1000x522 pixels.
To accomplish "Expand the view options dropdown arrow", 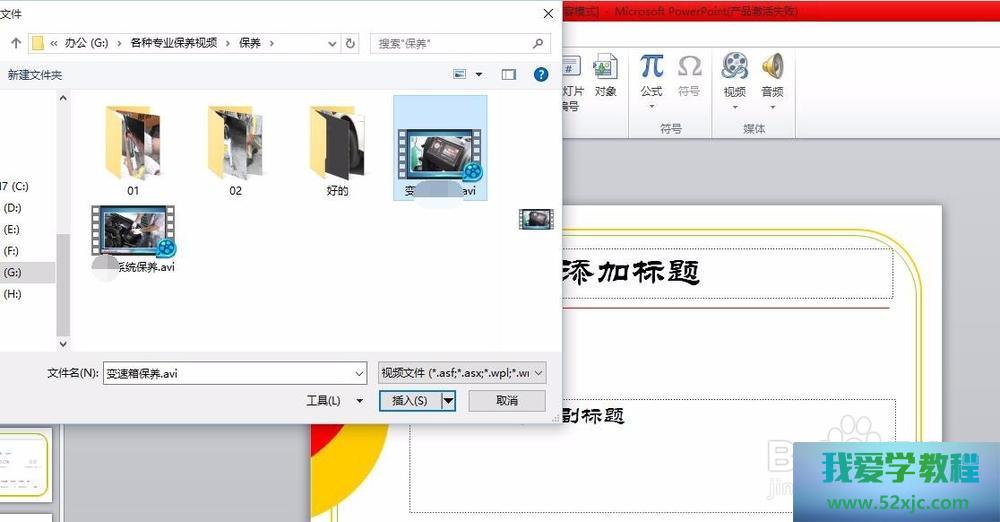I will [x=479, y=75].
